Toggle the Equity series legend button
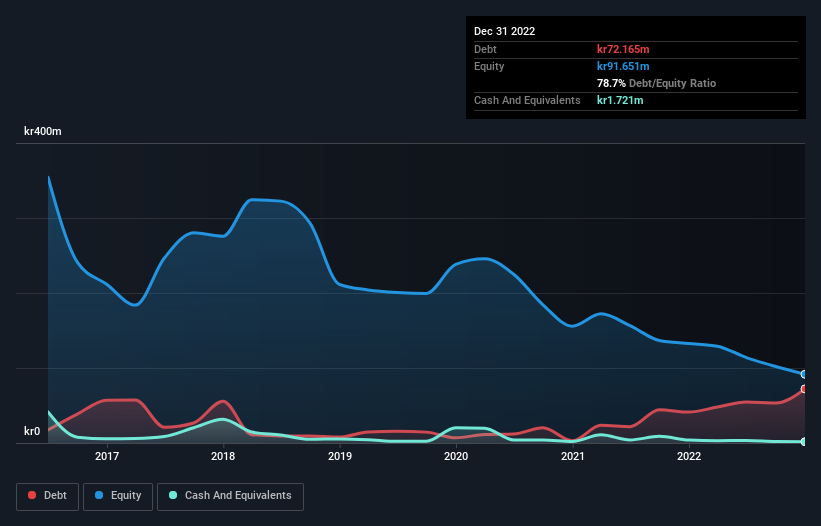 [x=118, y=496]
